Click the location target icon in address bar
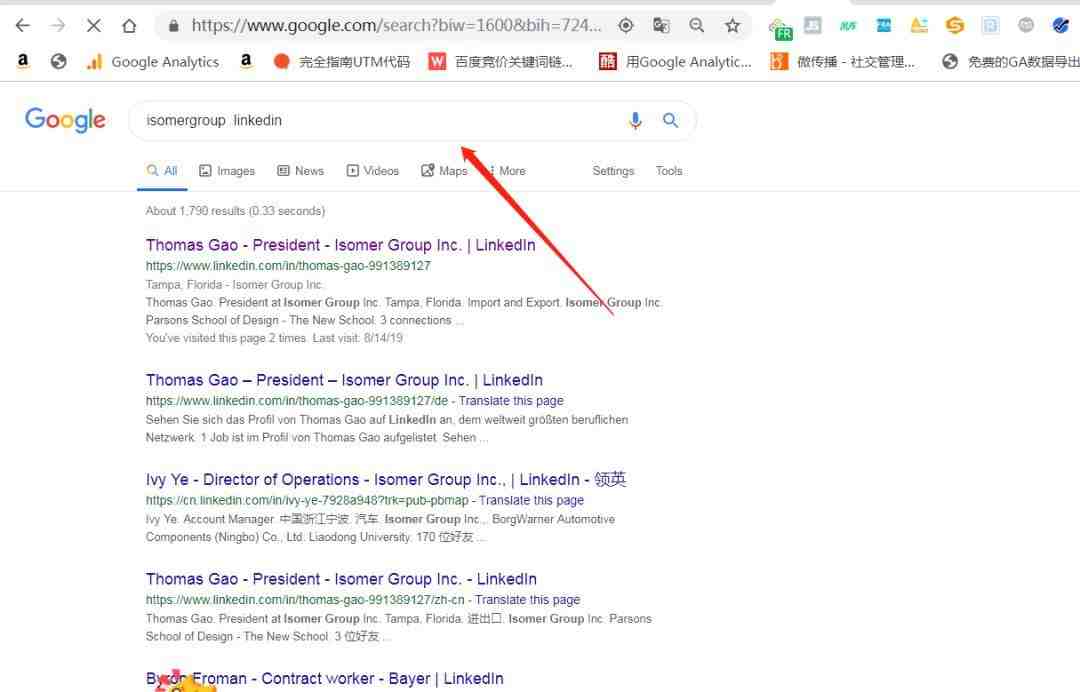1080x692 pixels. tap(625, 26)
